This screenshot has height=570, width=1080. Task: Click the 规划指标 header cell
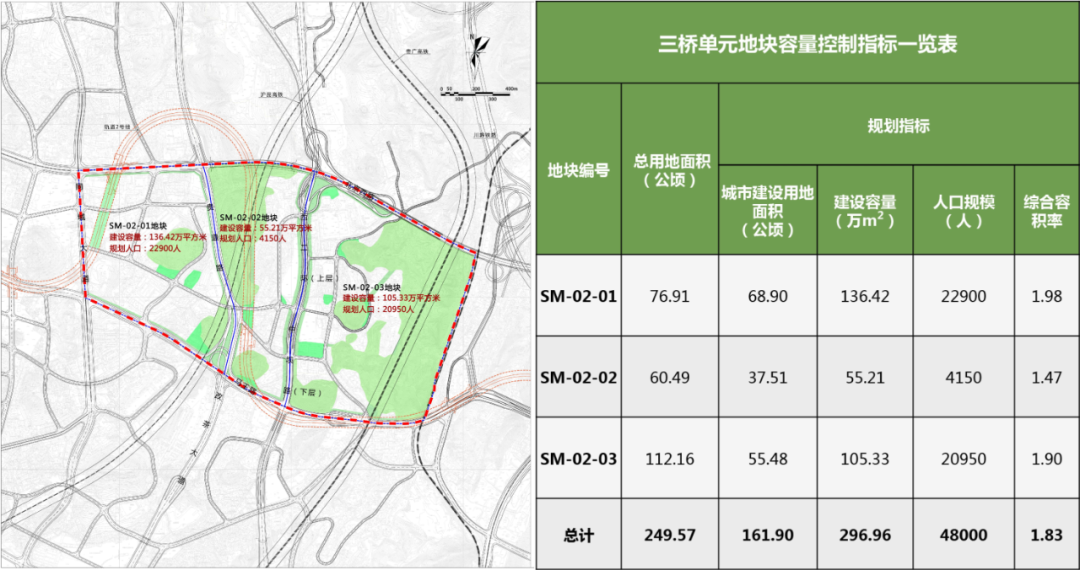(897, 126)
